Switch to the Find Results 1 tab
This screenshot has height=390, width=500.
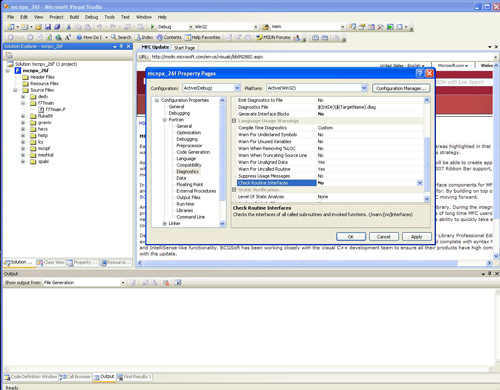134,377
